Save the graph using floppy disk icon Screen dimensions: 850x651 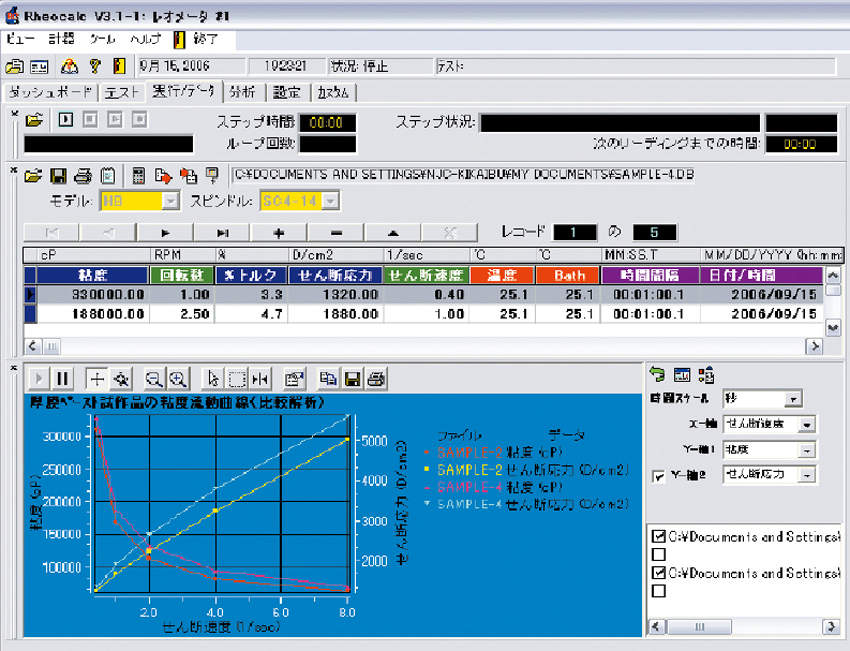(x=352, y=378)
